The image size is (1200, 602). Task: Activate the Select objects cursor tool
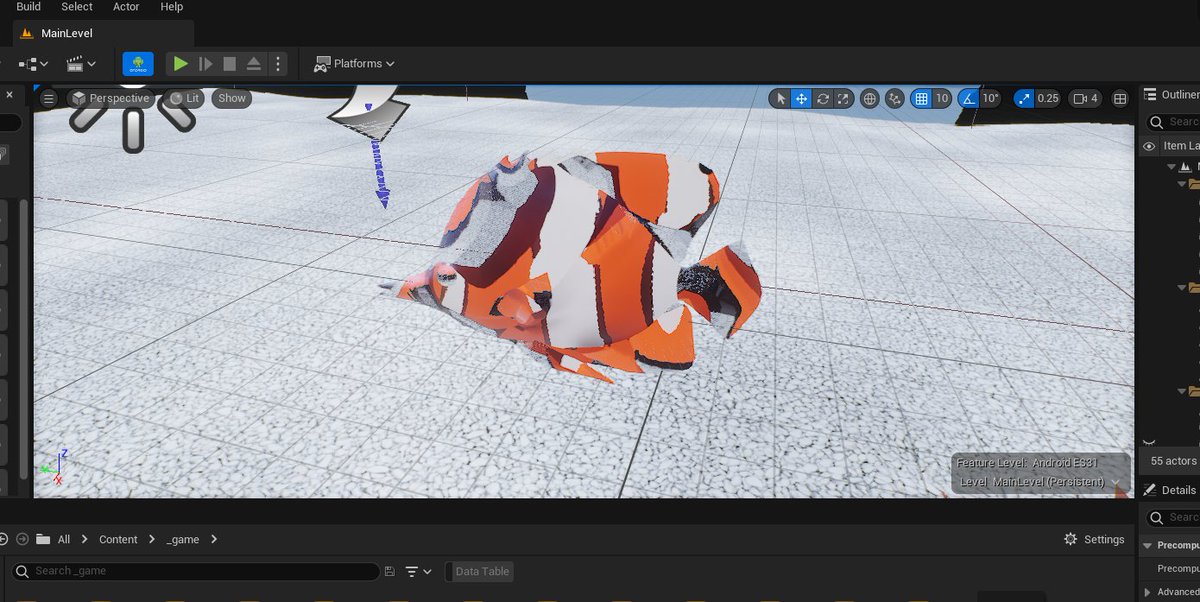pos(780,98)
